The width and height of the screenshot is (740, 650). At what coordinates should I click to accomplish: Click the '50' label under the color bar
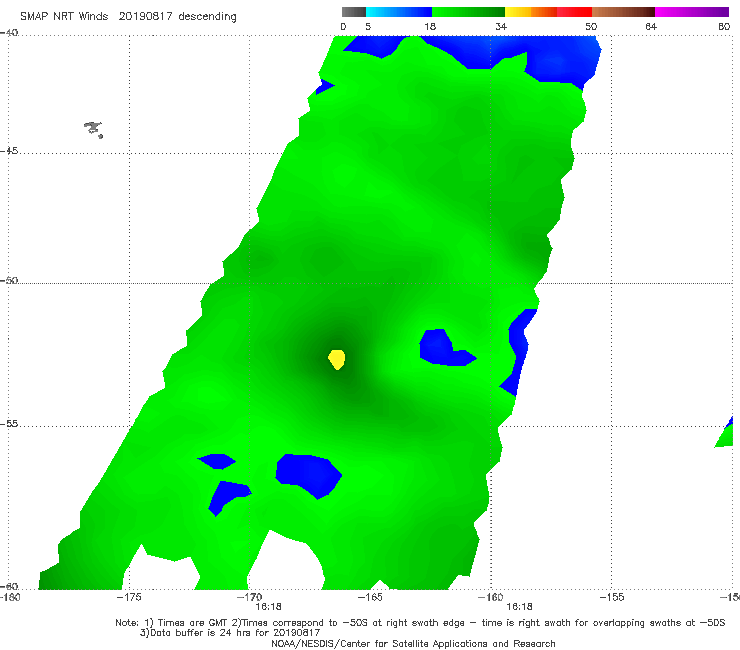click(x=591, y=26)
